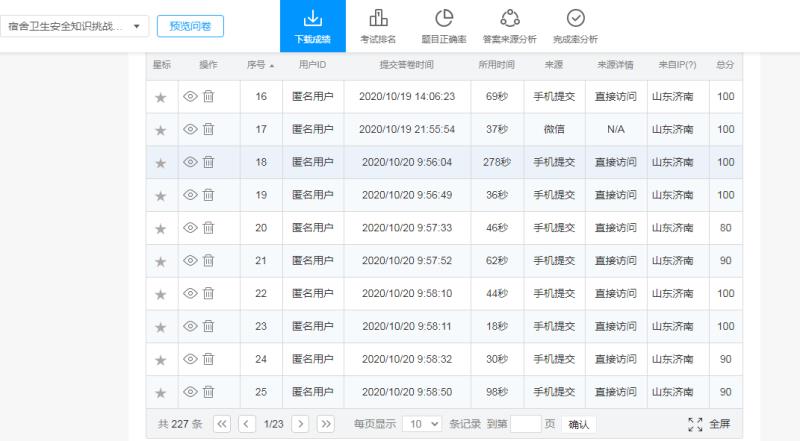Star the row numbered 25

[161, 393]
